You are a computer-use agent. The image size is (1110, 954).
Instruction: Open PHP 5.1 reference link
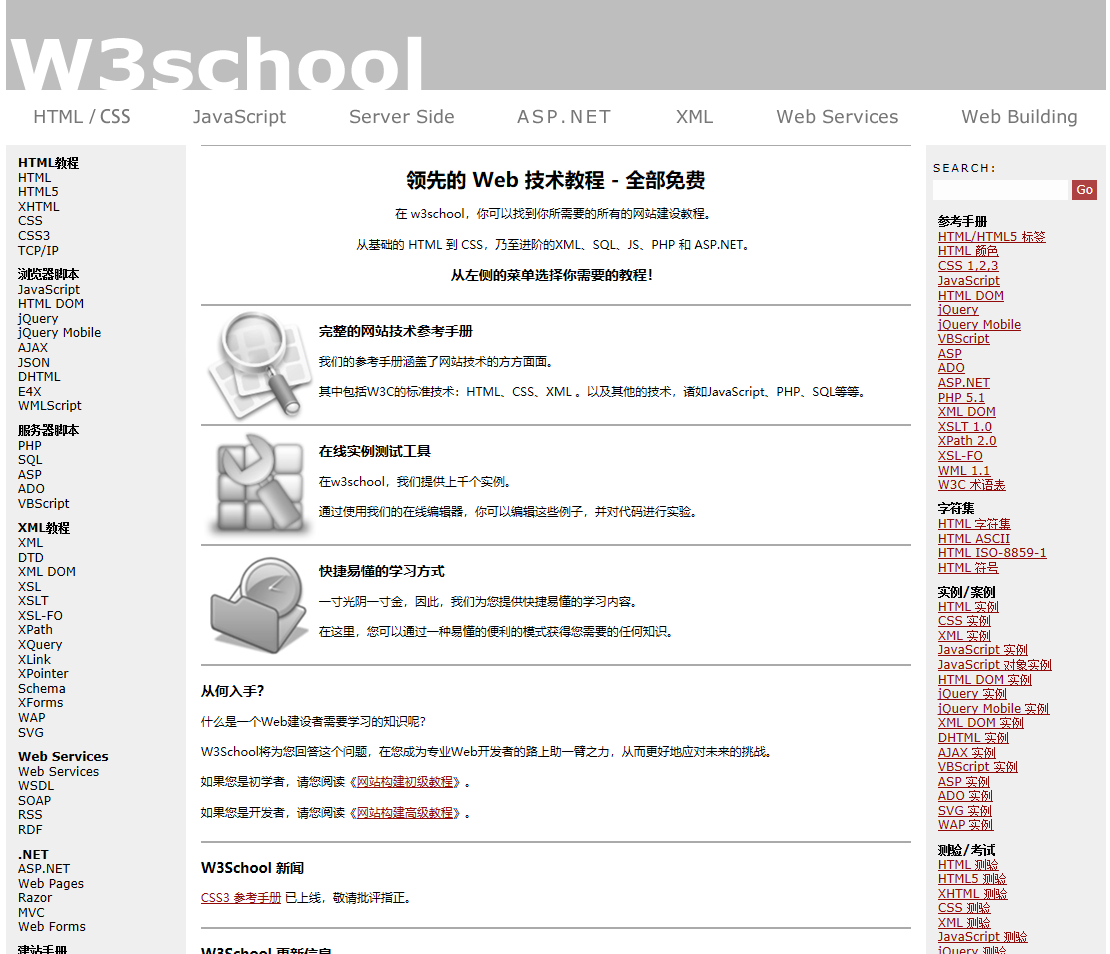(x=961, y=398)
